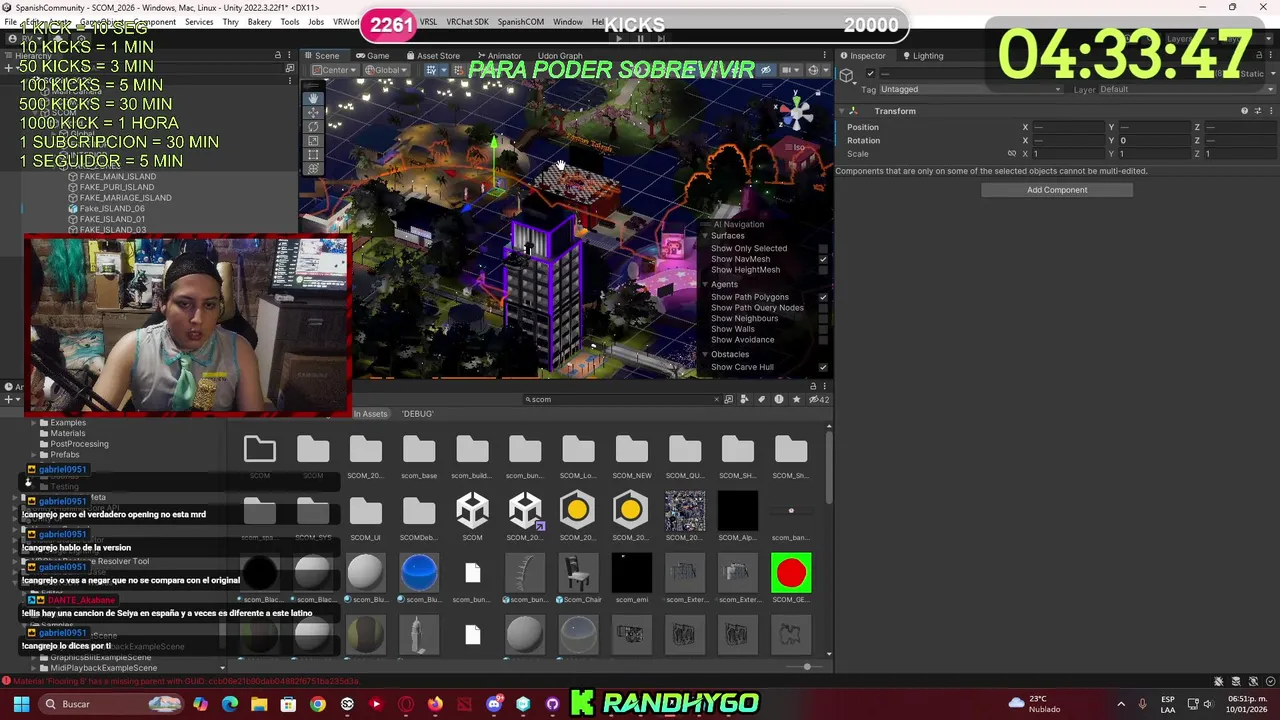Open search window icon in Project panel

[x=728, y=399]
